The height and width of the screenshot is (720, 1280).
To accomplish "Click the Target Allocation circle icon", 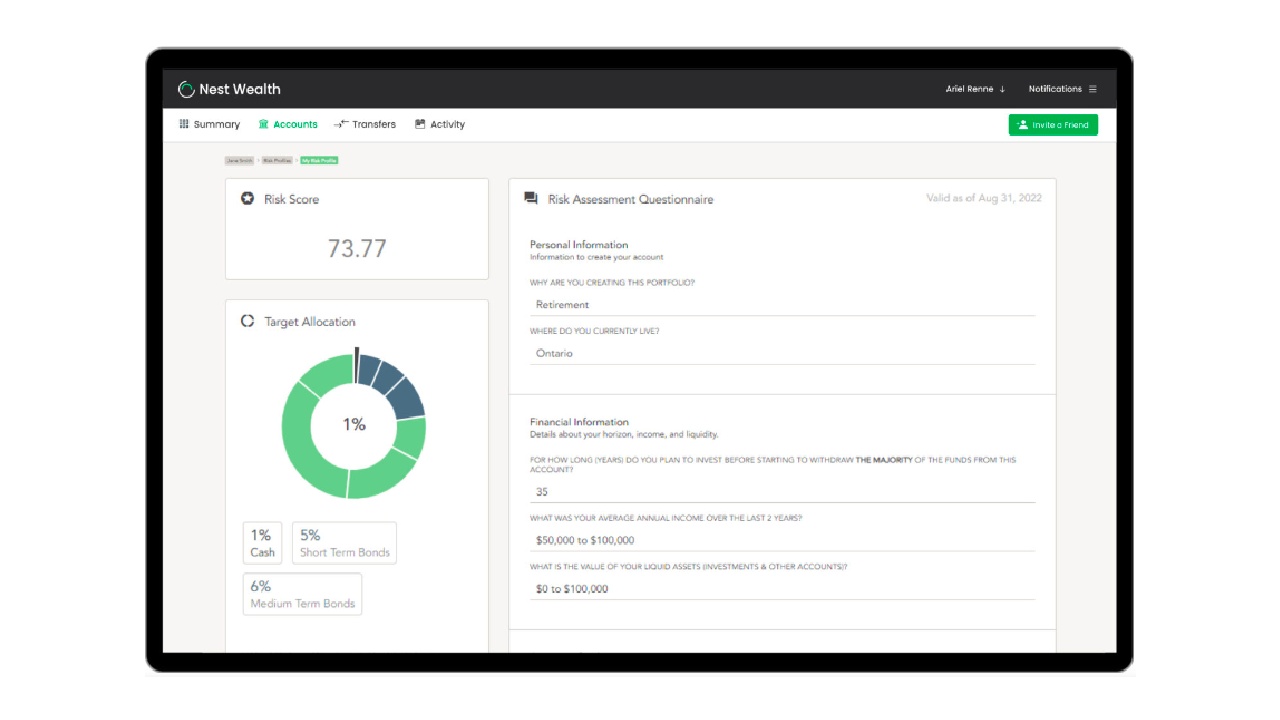I will pyautogui.click(x=248, y=322).
